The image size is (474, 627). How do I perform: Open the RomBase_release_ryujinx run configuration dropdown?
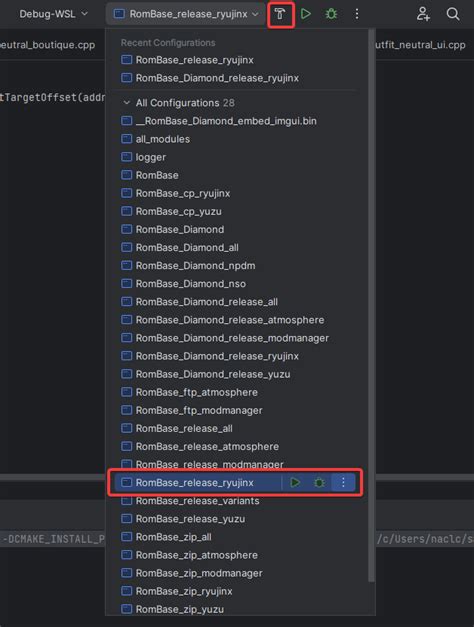pos(186,14)
